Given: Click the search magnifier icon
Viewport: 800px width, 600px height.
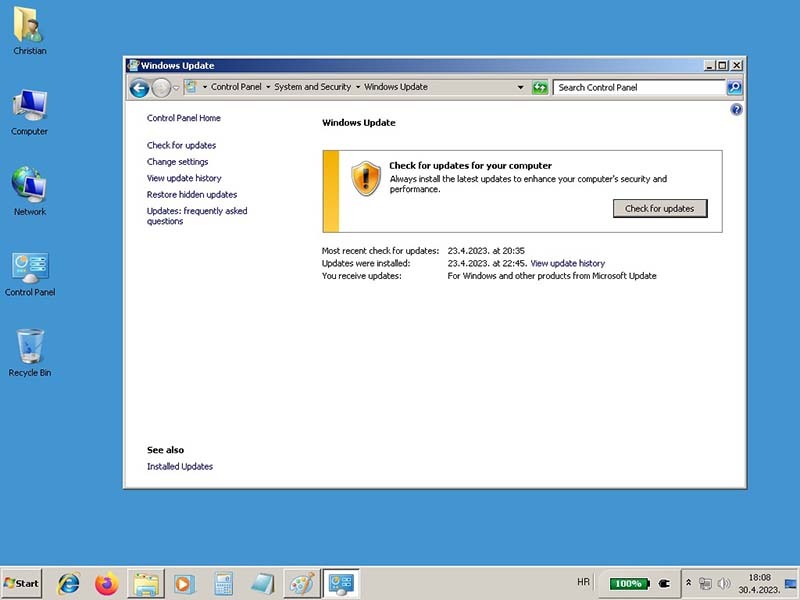Looking at the screenshot, I should pos(735,88).
